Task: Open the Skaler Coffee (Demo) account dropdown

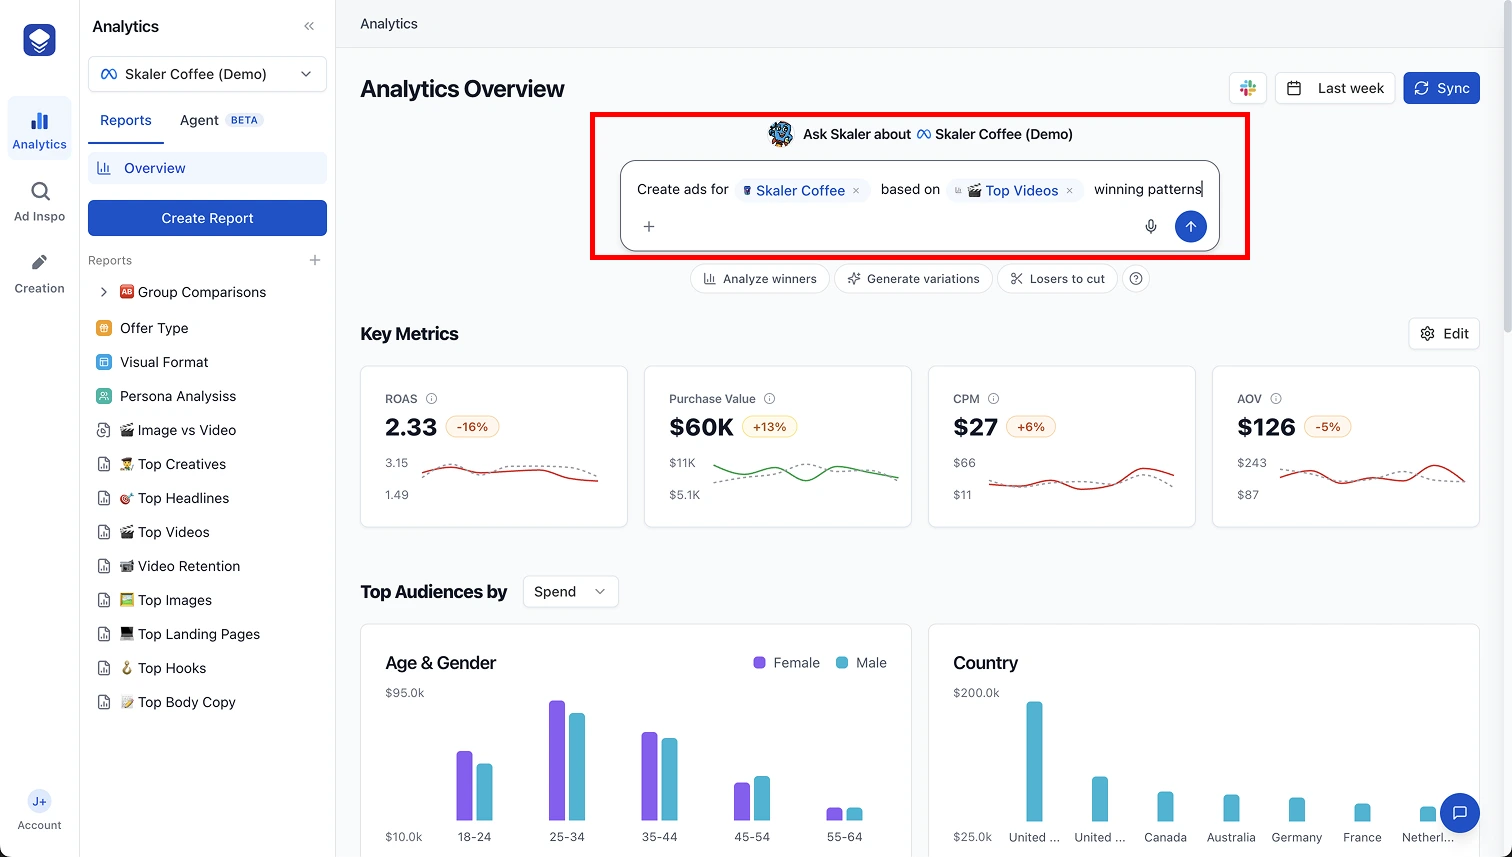Action: [x=207, y=74]
